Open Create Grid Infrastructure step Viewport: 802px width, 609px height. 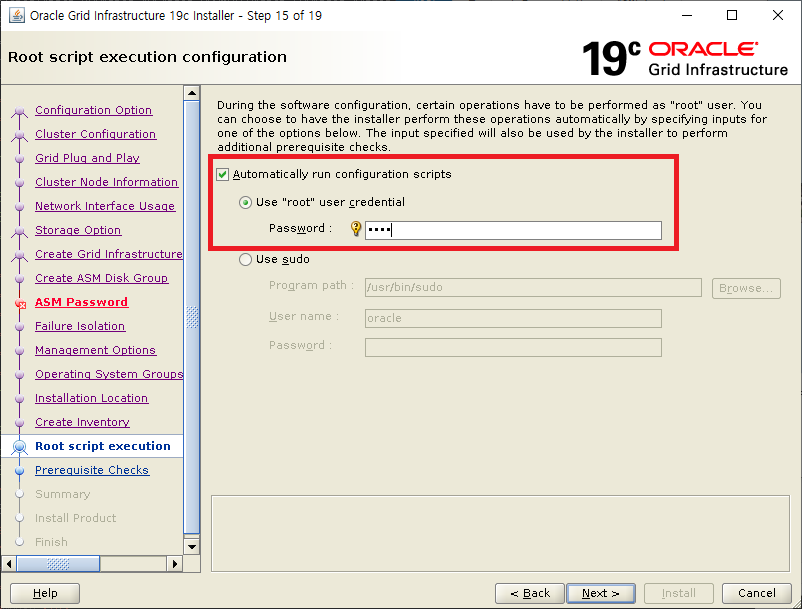click(x=108, y=254)
